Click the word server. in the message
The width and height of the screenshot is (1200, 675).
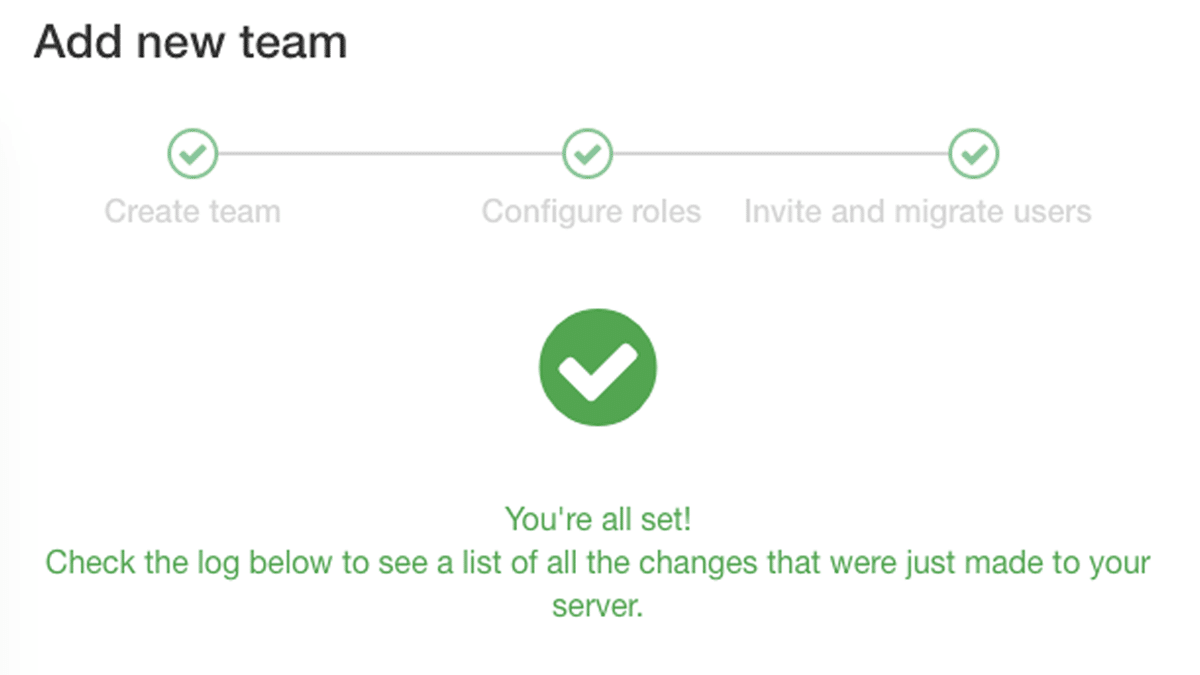(598, 606)
